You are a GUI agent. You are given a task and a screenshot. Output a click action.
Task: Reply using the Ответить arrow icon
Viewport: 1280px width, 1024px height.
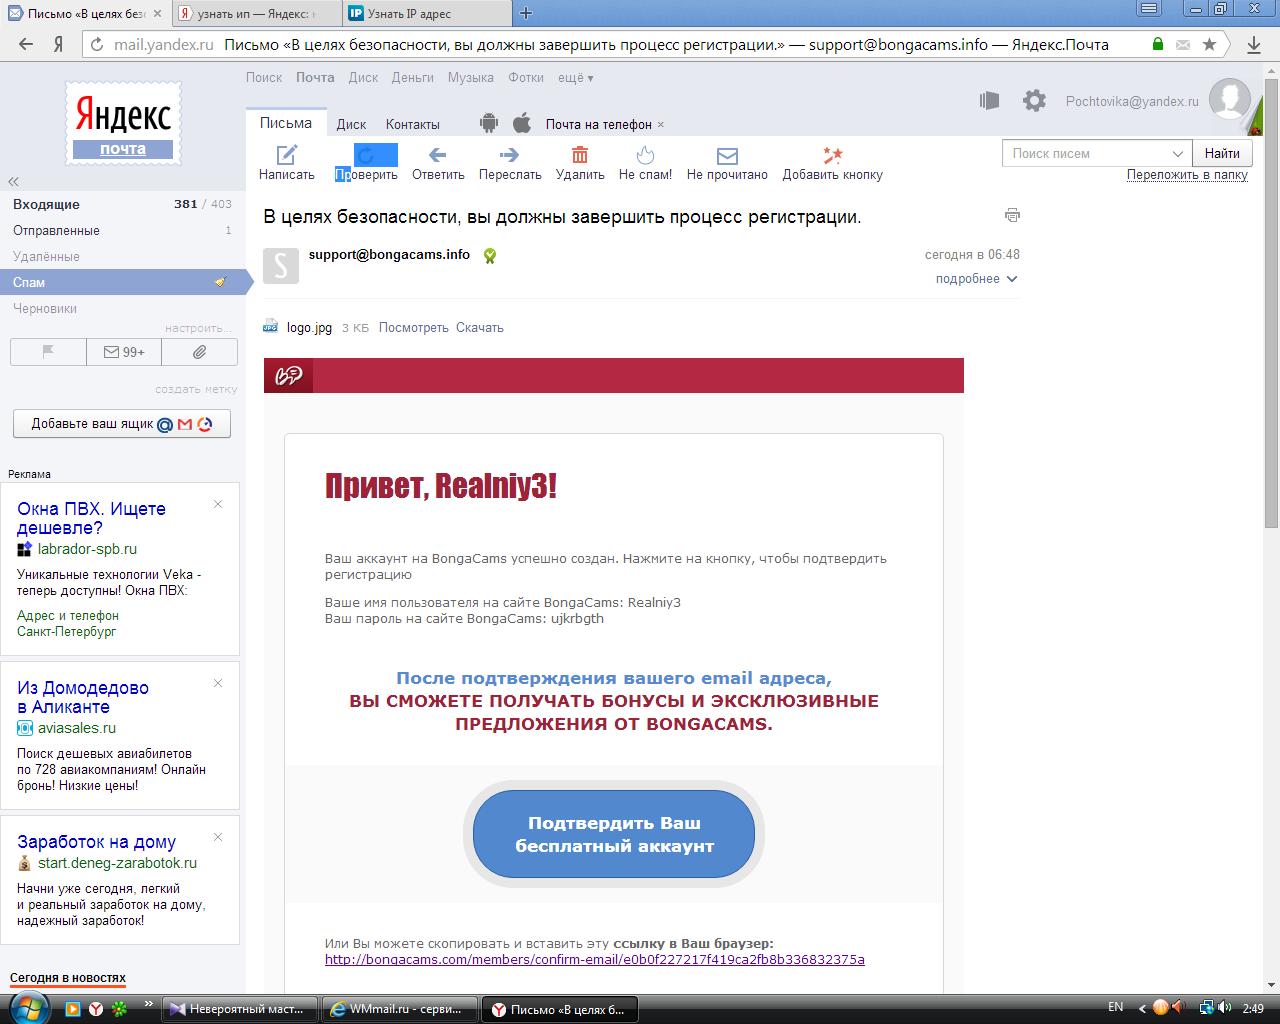tap(437, 155)
